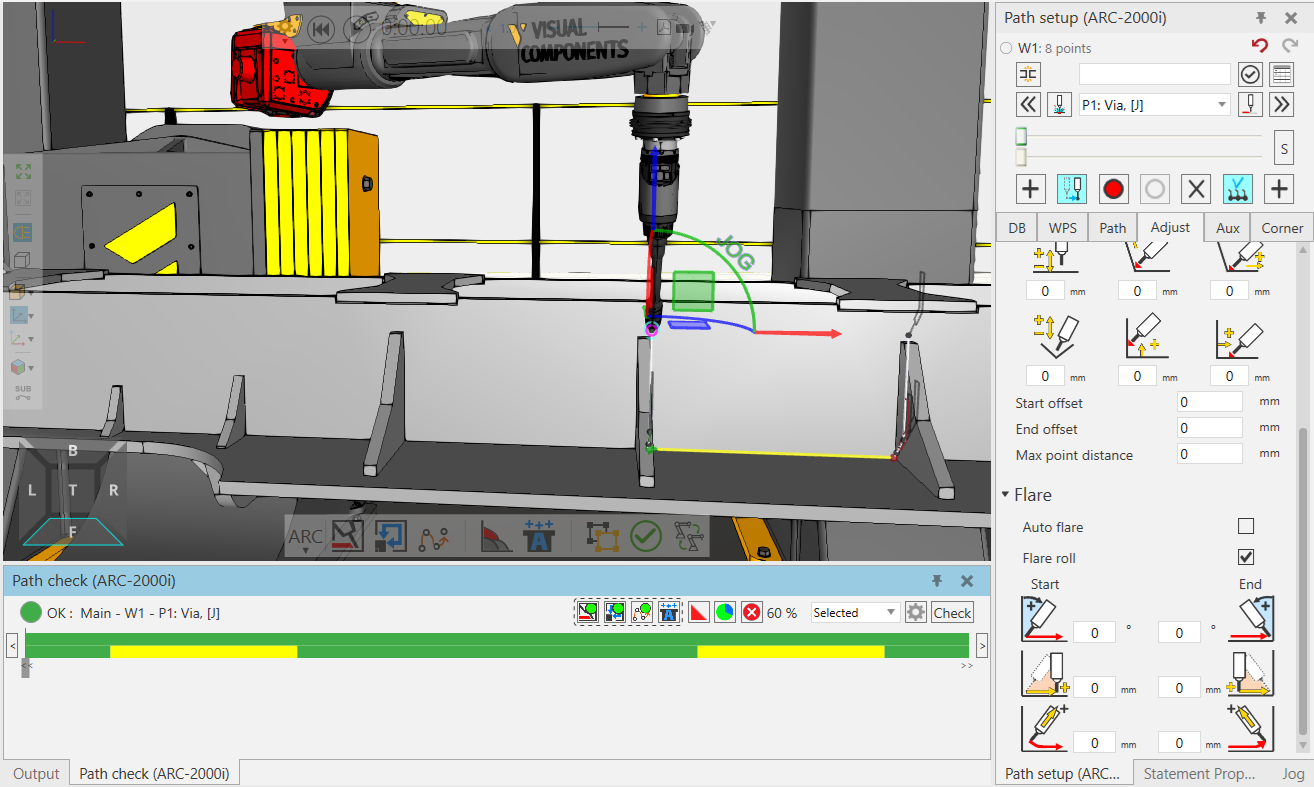
Task: Select the W1 radio button
Action: click(1005, 47)
